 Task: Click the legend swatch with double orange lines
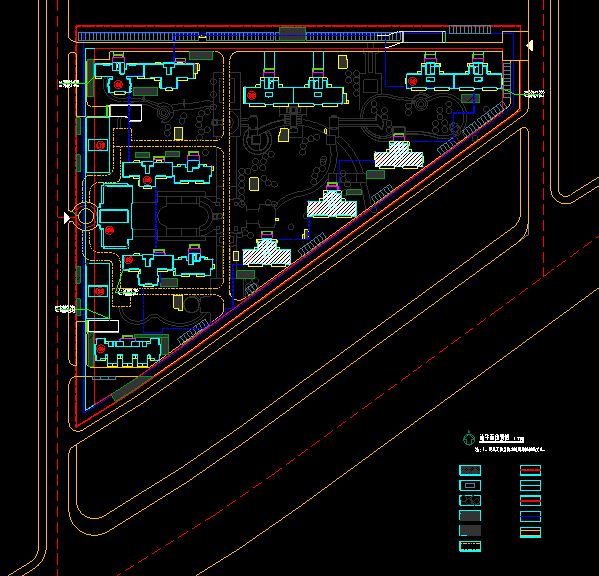[x=530, y=532]
